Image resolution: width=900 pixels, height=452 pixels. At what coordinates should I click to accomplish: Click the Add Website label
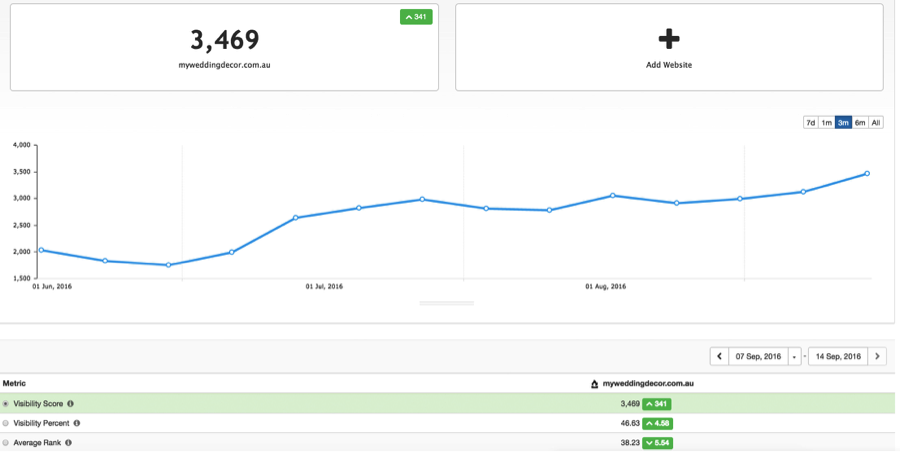pyautogui.click(x=669, y=65)
